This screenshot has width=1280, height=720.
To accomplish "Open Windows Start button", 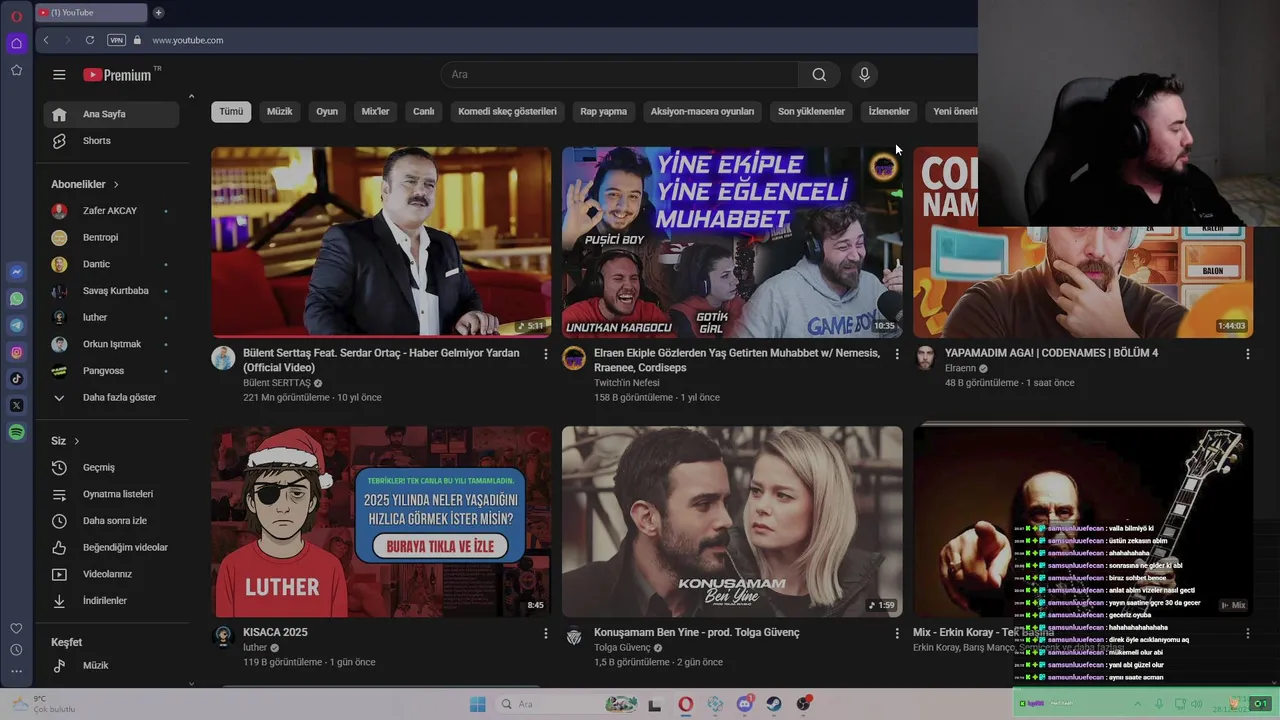I will click(x=477, y=704).
